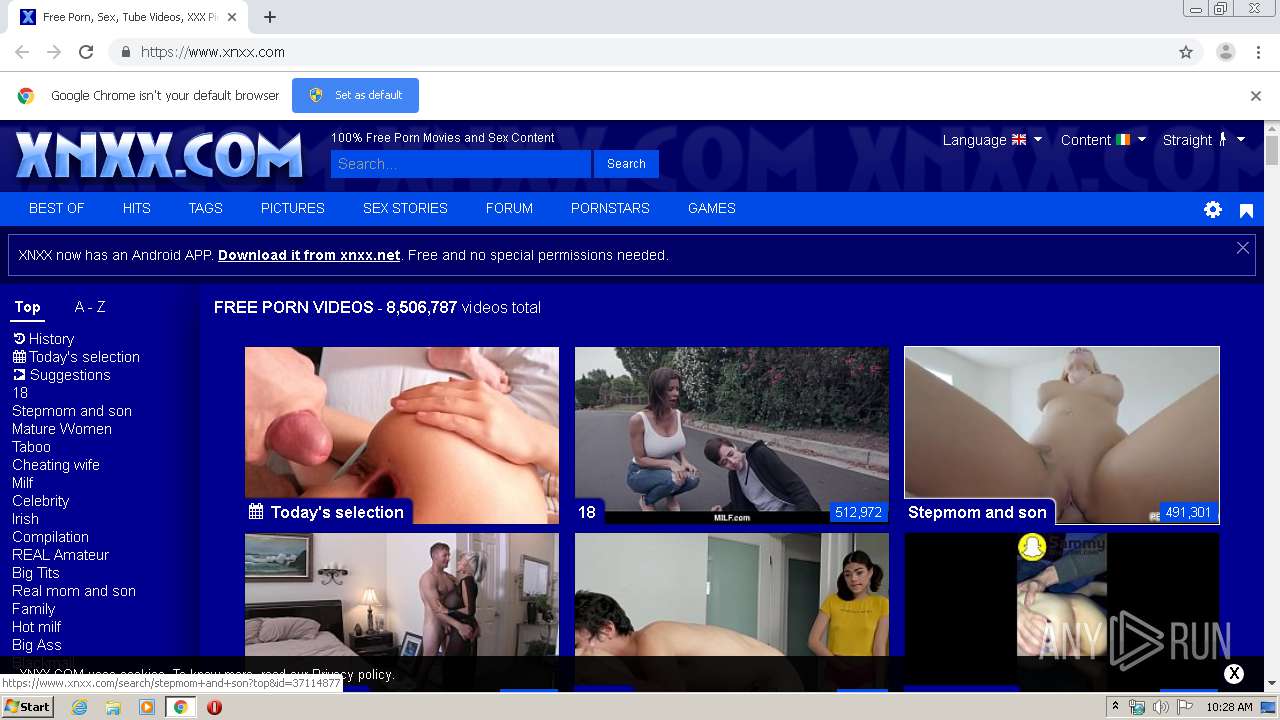Go back to the previous page
The height and width of the screenshot is (720, 1280).
click(22, 52)
